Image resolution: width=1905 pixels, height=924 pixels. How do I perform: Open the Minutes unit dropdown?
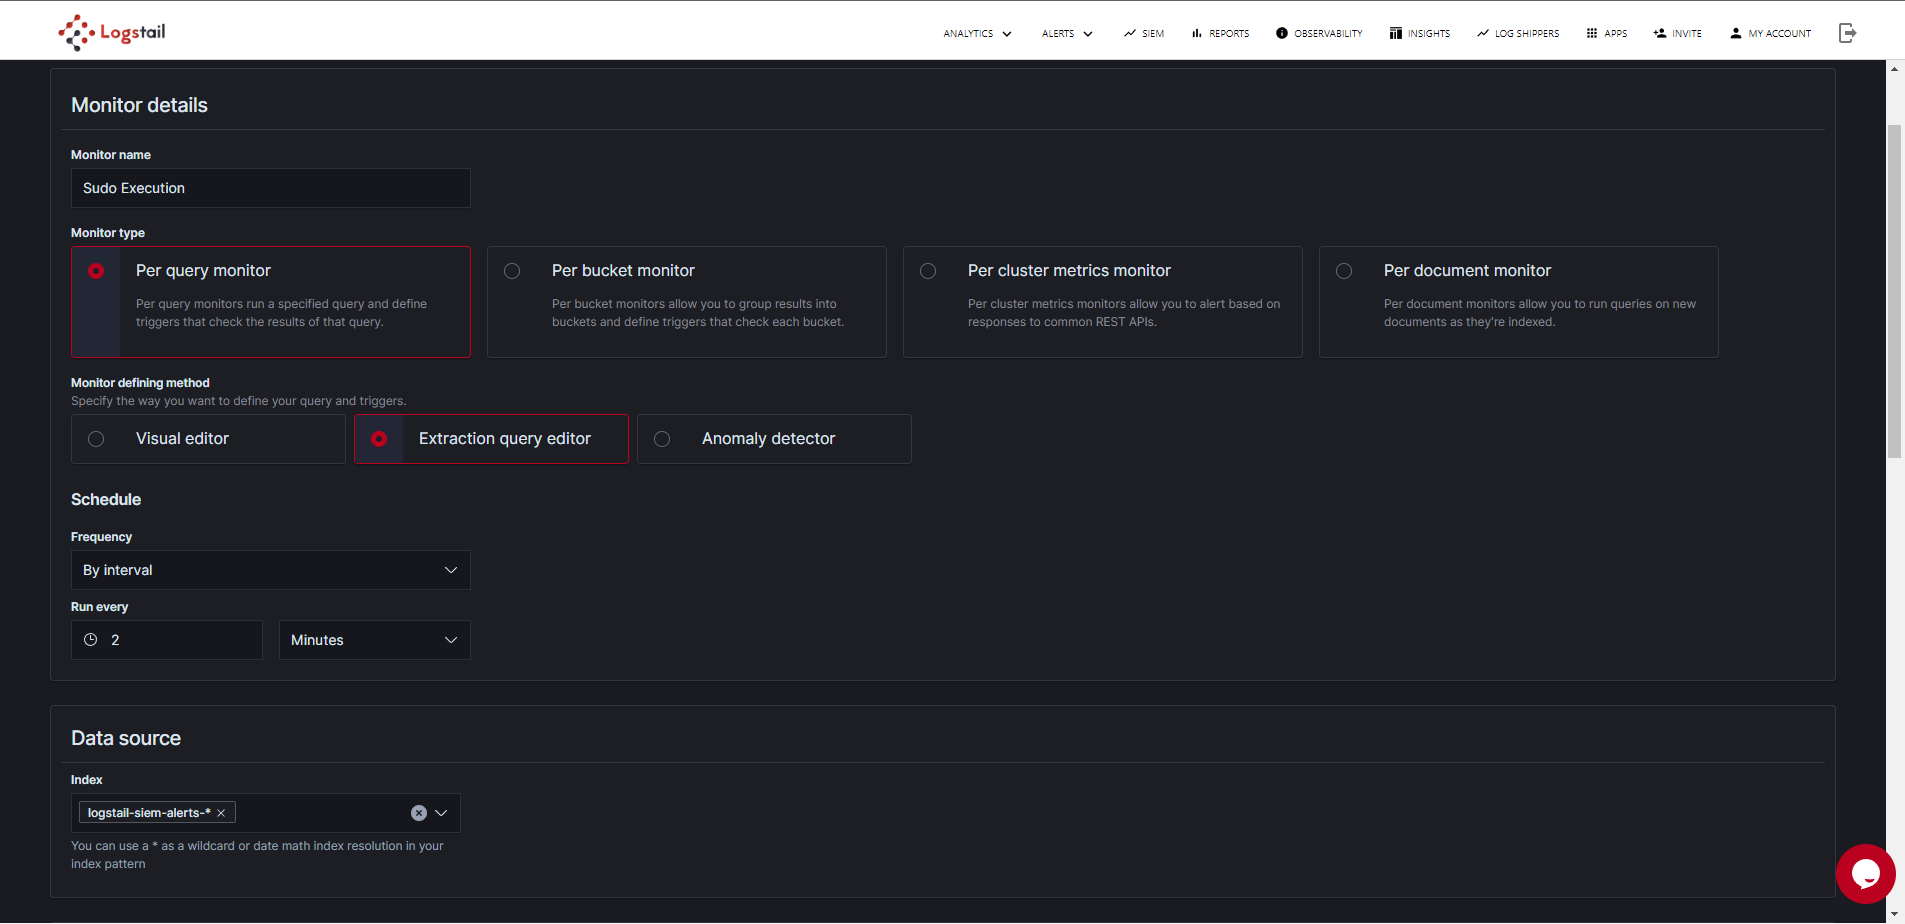pos(375,640)
